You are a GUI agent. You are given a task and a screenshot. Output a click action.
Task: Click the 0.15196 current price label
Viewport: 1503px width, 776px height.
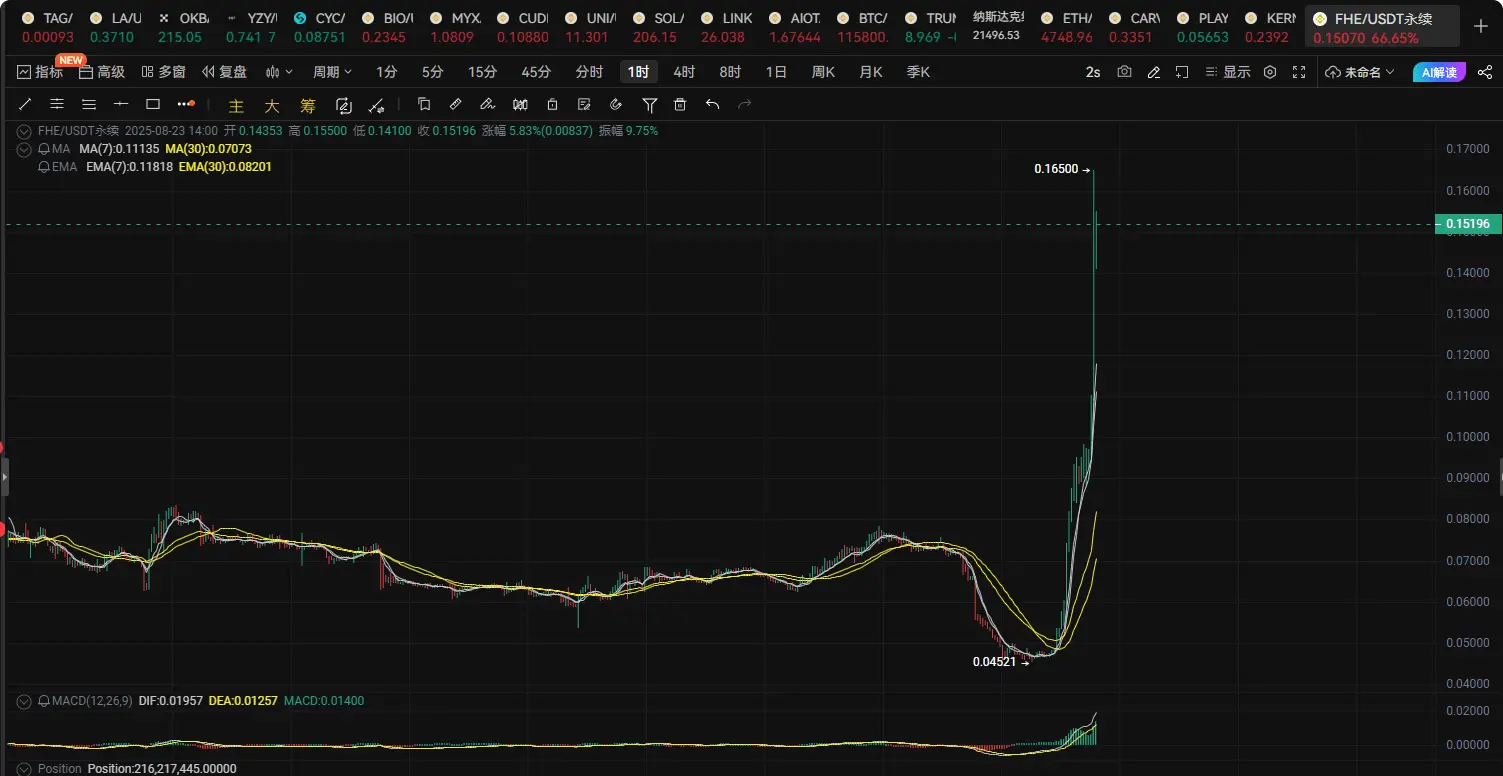(x=1467, y=224)
